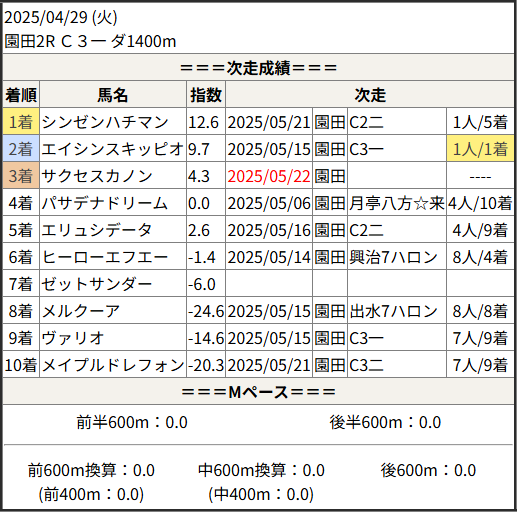
Task: Click the 着順 column header
Action: (x=21, y=95)
